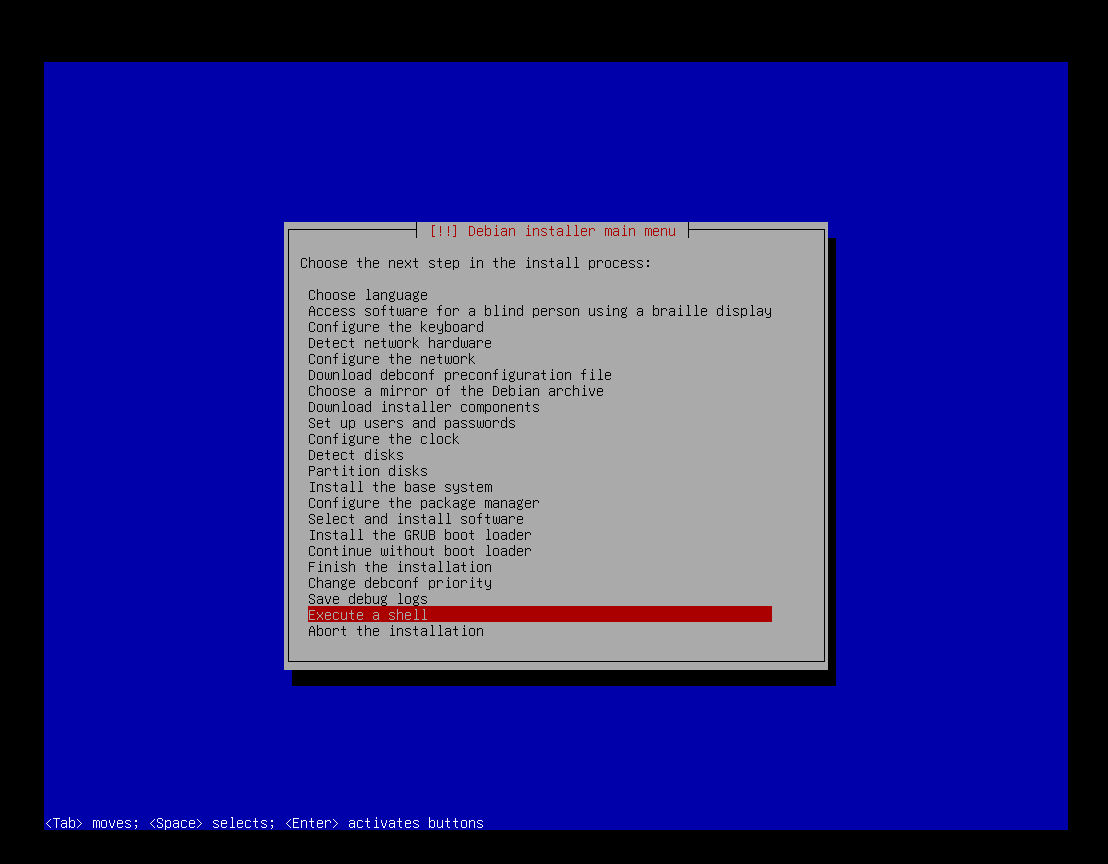The width and height of the screenshot is (1108, 864).
Task: Activate highlighted Execute a shell entry
Action: point(540,615)
